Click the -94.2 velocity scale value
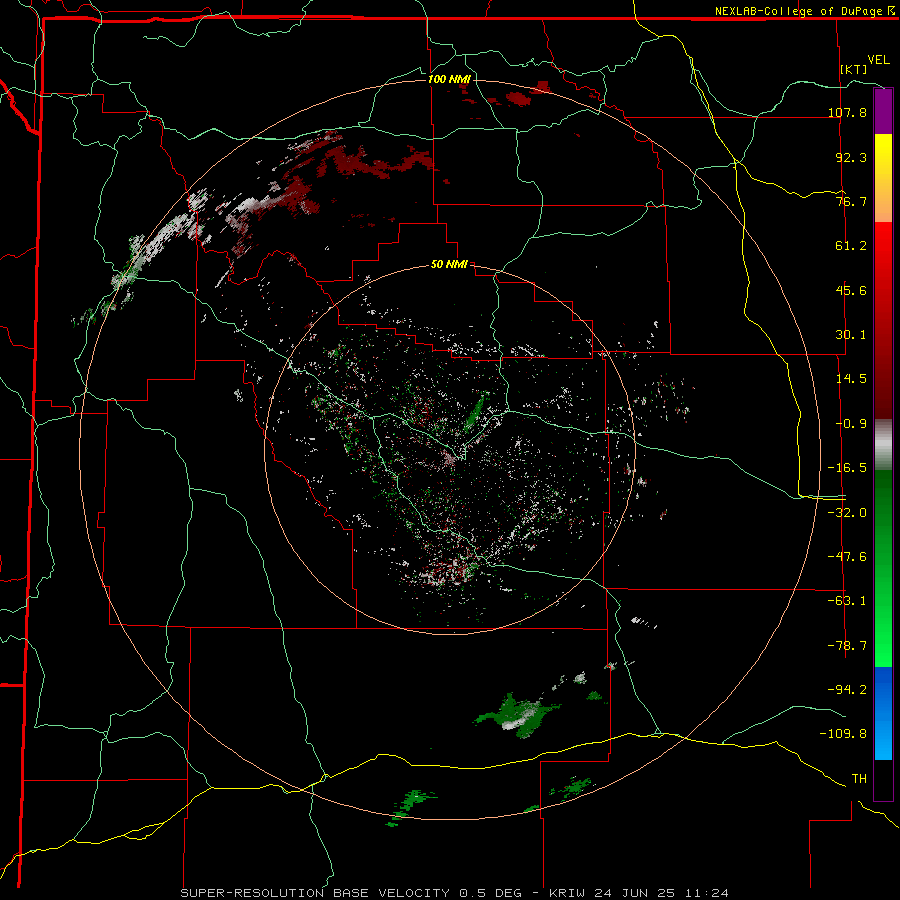 pos(847,690)
